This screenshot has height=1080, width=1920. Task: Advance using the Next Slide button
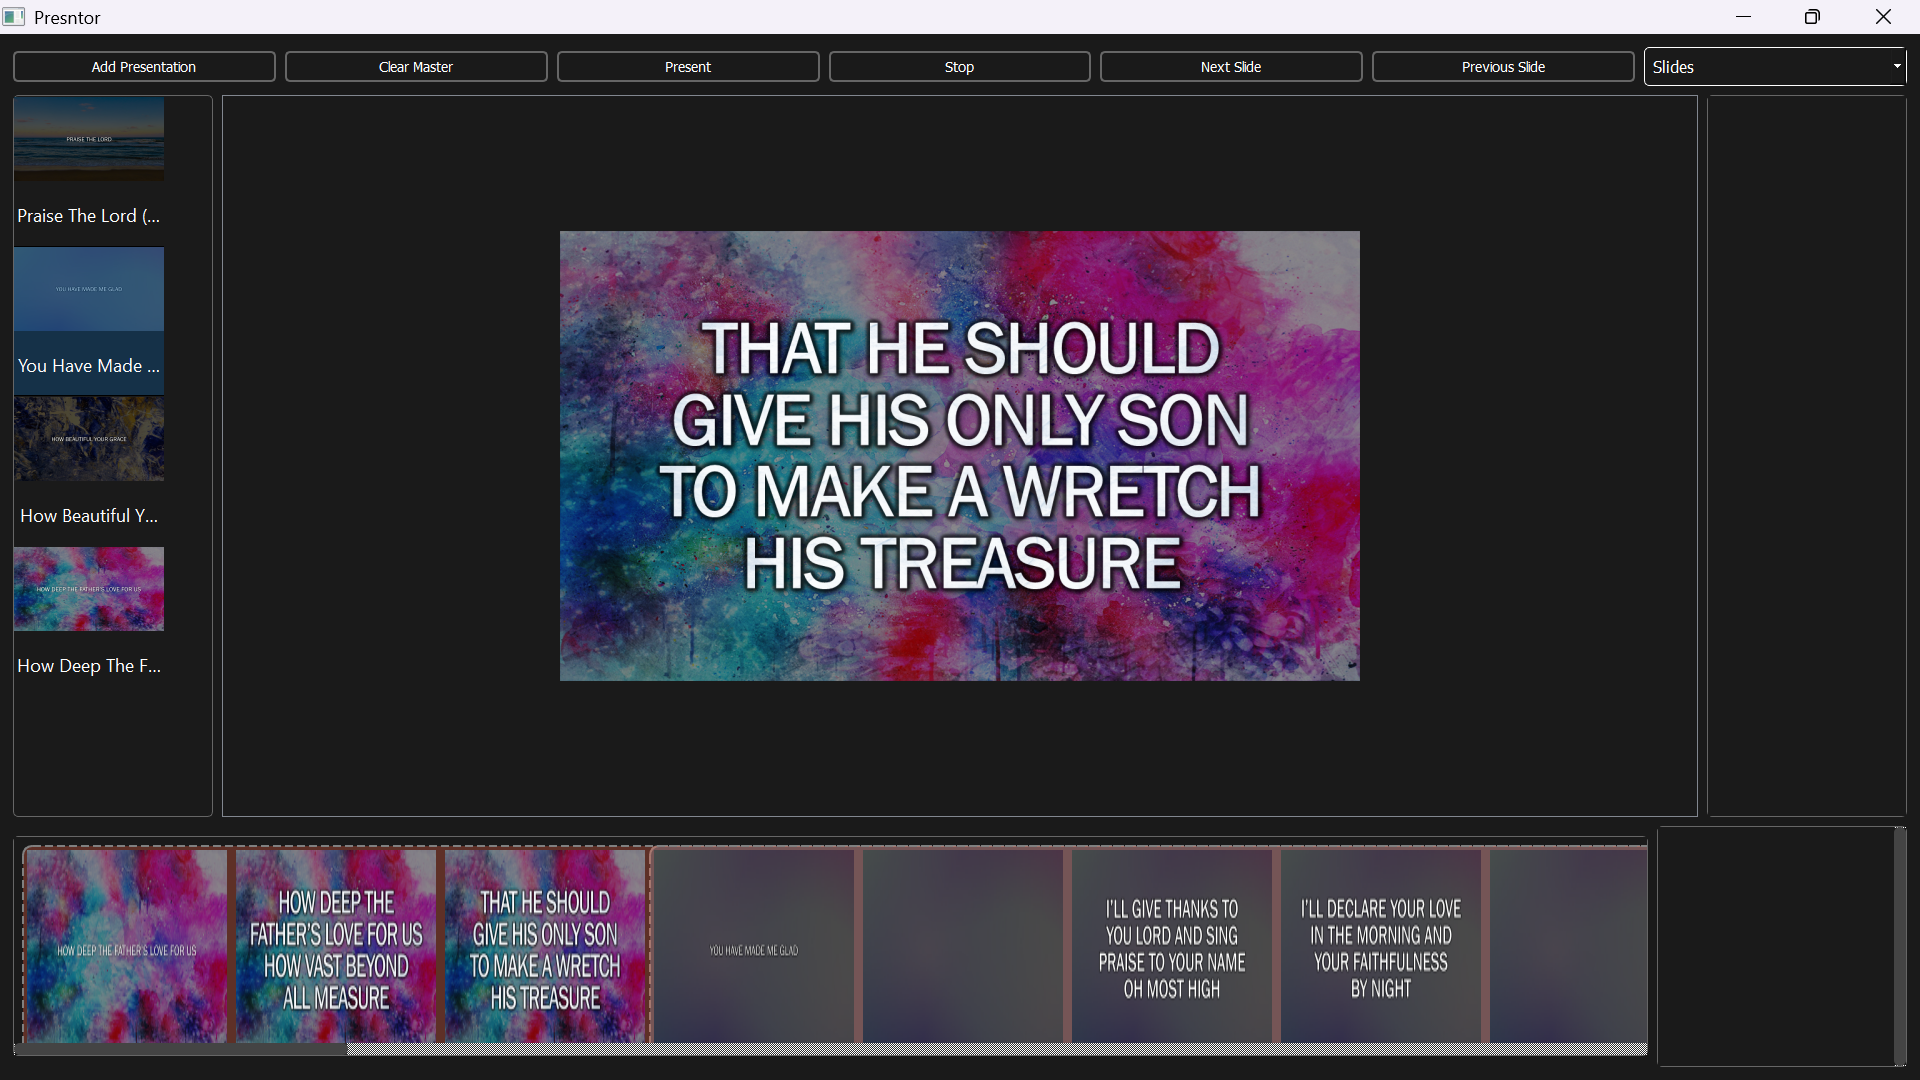(1230, 67)
